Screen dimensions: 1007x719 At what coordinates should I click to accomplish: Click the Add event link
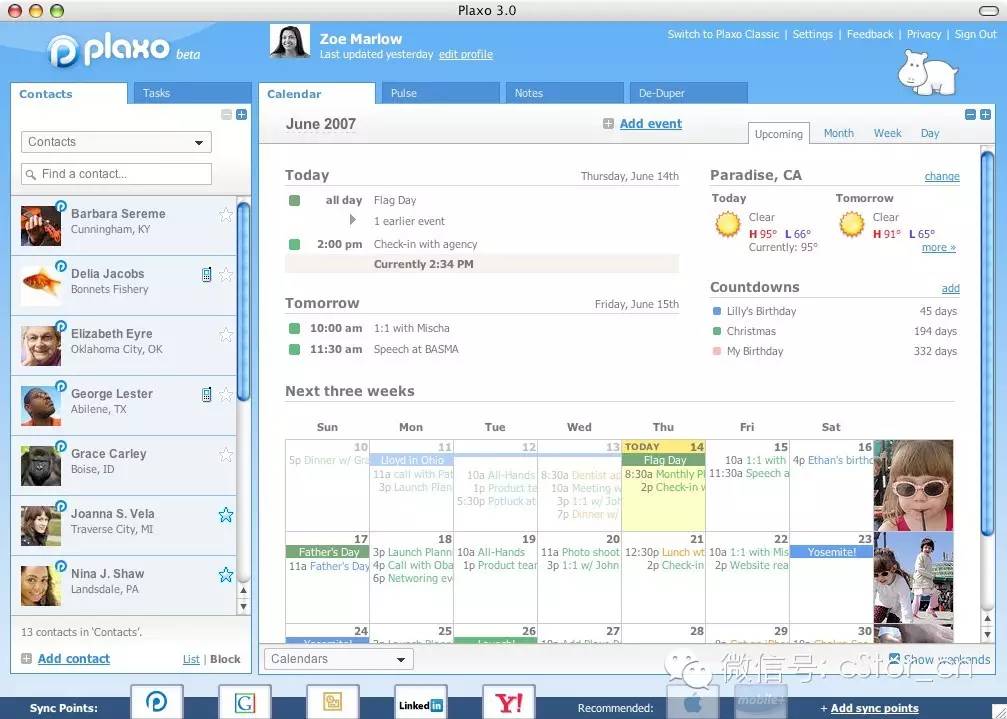[651, 124]
